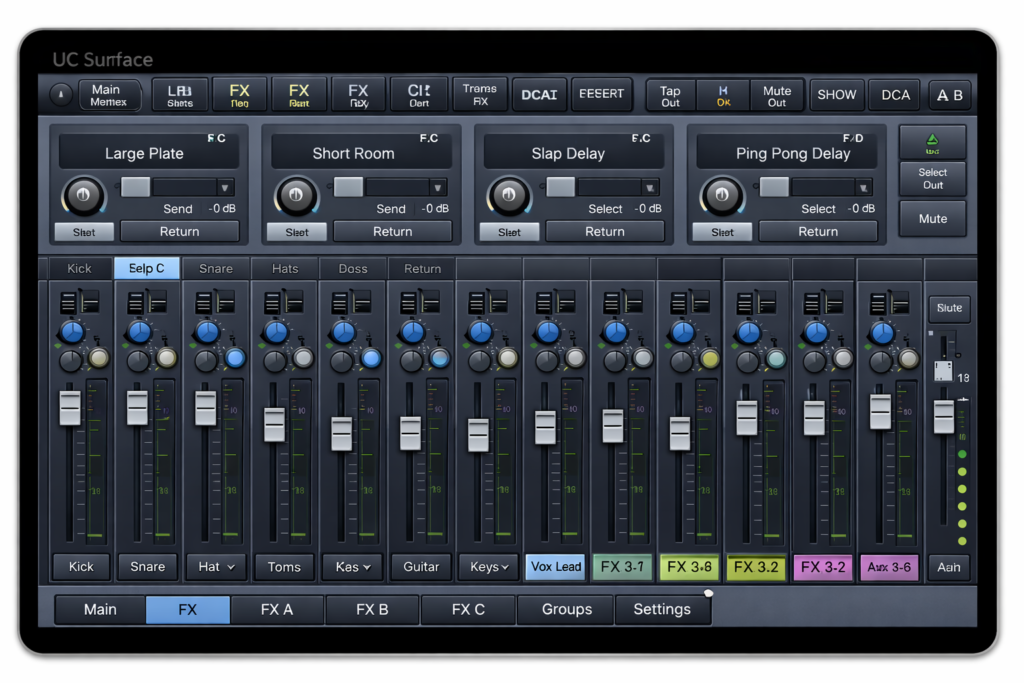Click the green Select Out arrow icon
This screenshot has height=683, width=1024.
(x=932, y=141)
